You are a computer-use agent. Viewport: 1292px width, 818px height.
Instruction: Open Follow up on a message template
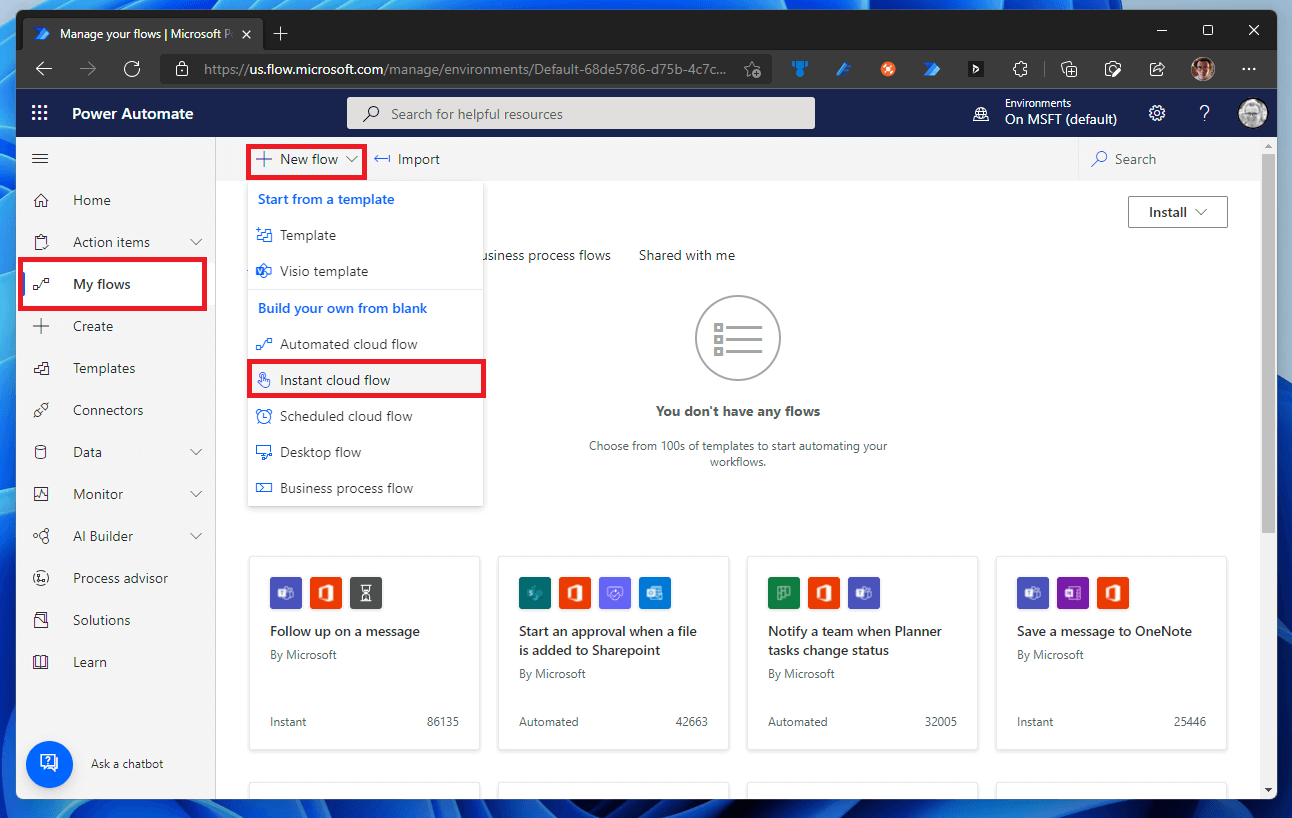(364, 653)
